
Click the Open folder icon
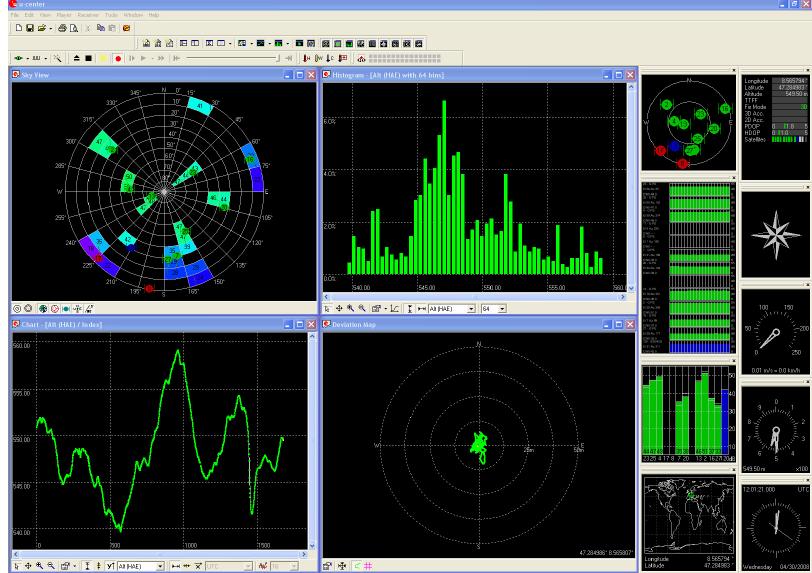(41, 28)
